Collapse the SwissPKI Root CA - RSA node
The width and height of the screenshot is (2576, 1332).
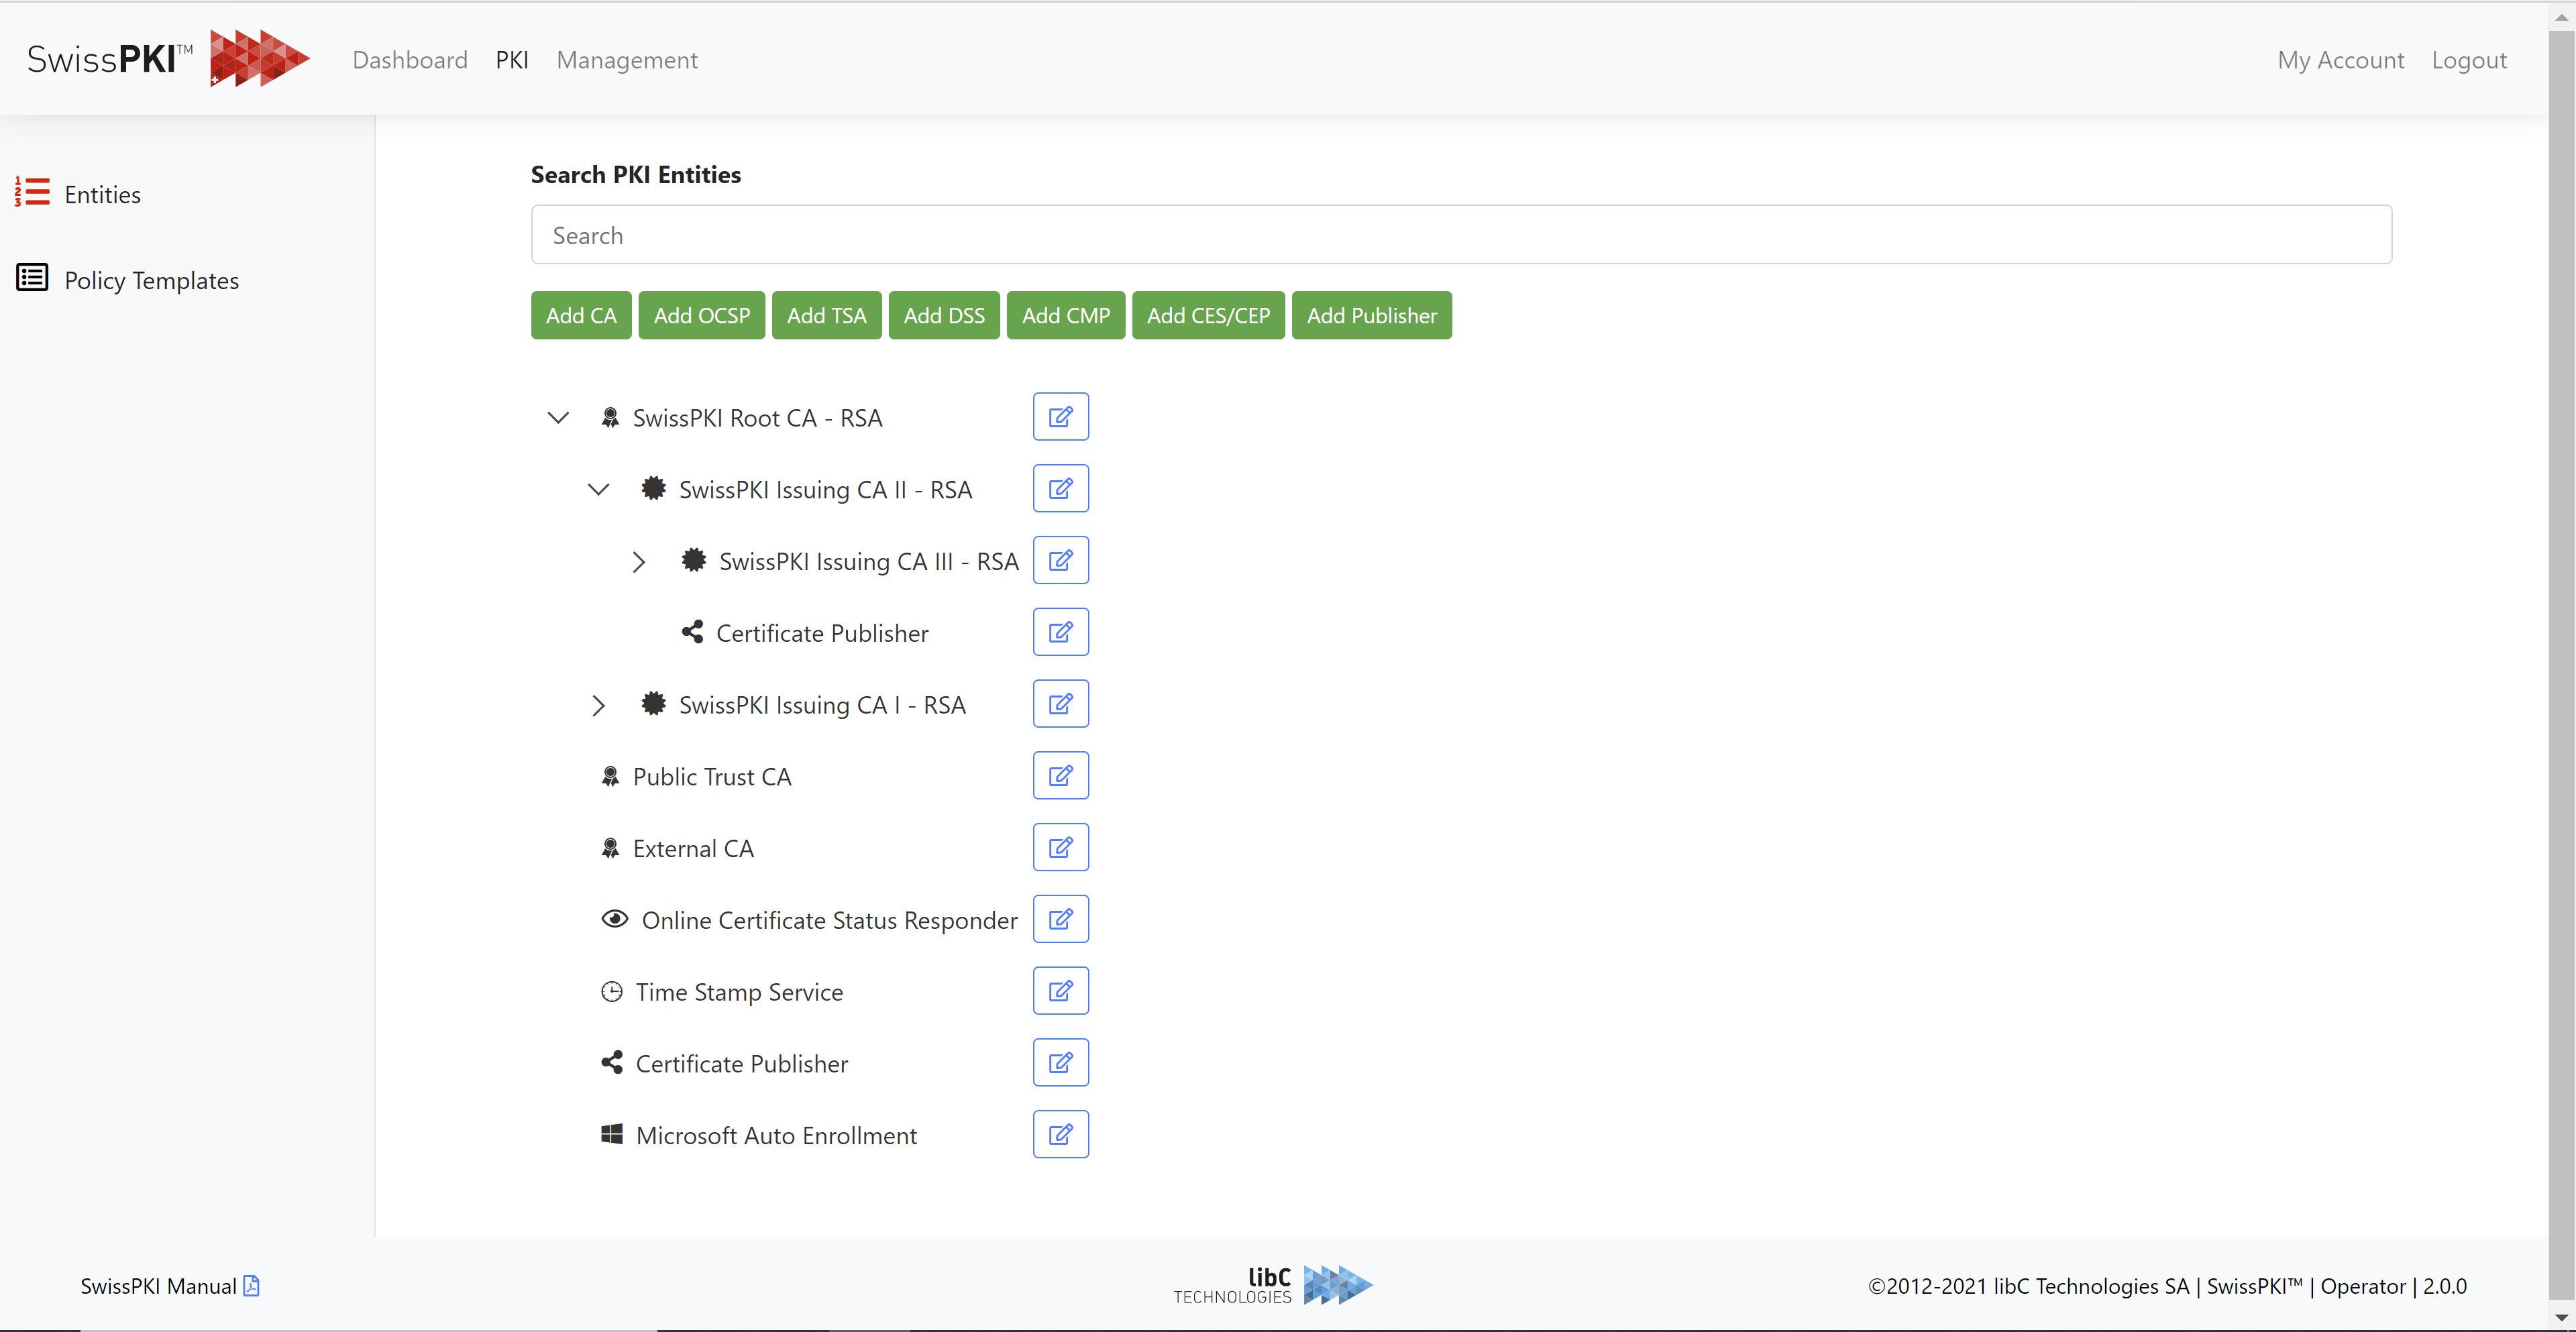click(x=558, y=418)
